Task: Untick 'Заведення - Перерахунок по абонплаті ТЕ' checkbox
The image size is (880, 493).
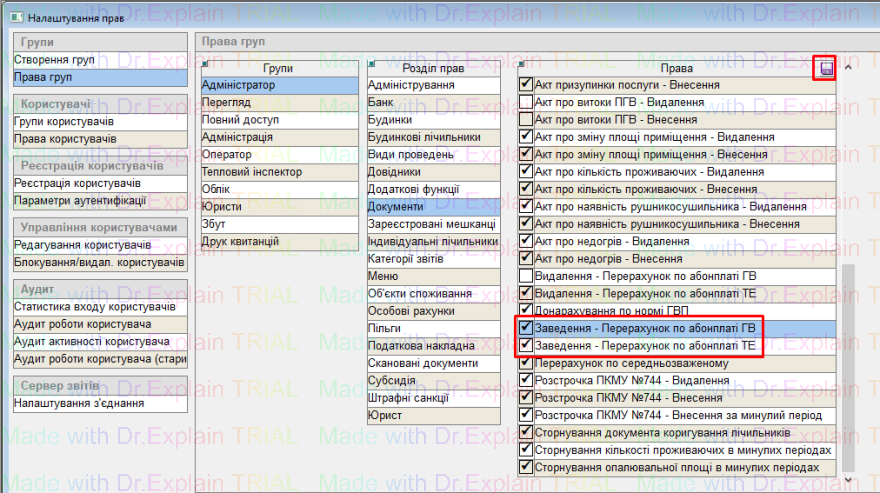Action: pyautogui.click(x=526, y=345)
